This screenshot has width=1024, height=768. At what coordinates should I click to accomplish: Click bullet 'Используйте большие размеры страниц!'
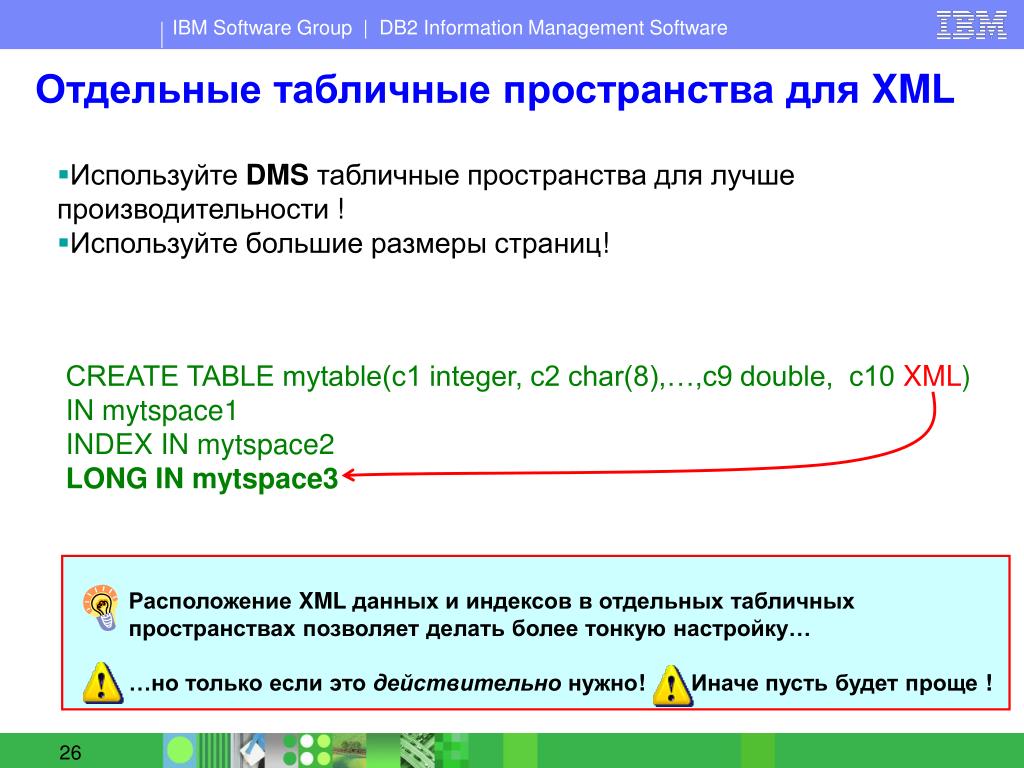334,244
